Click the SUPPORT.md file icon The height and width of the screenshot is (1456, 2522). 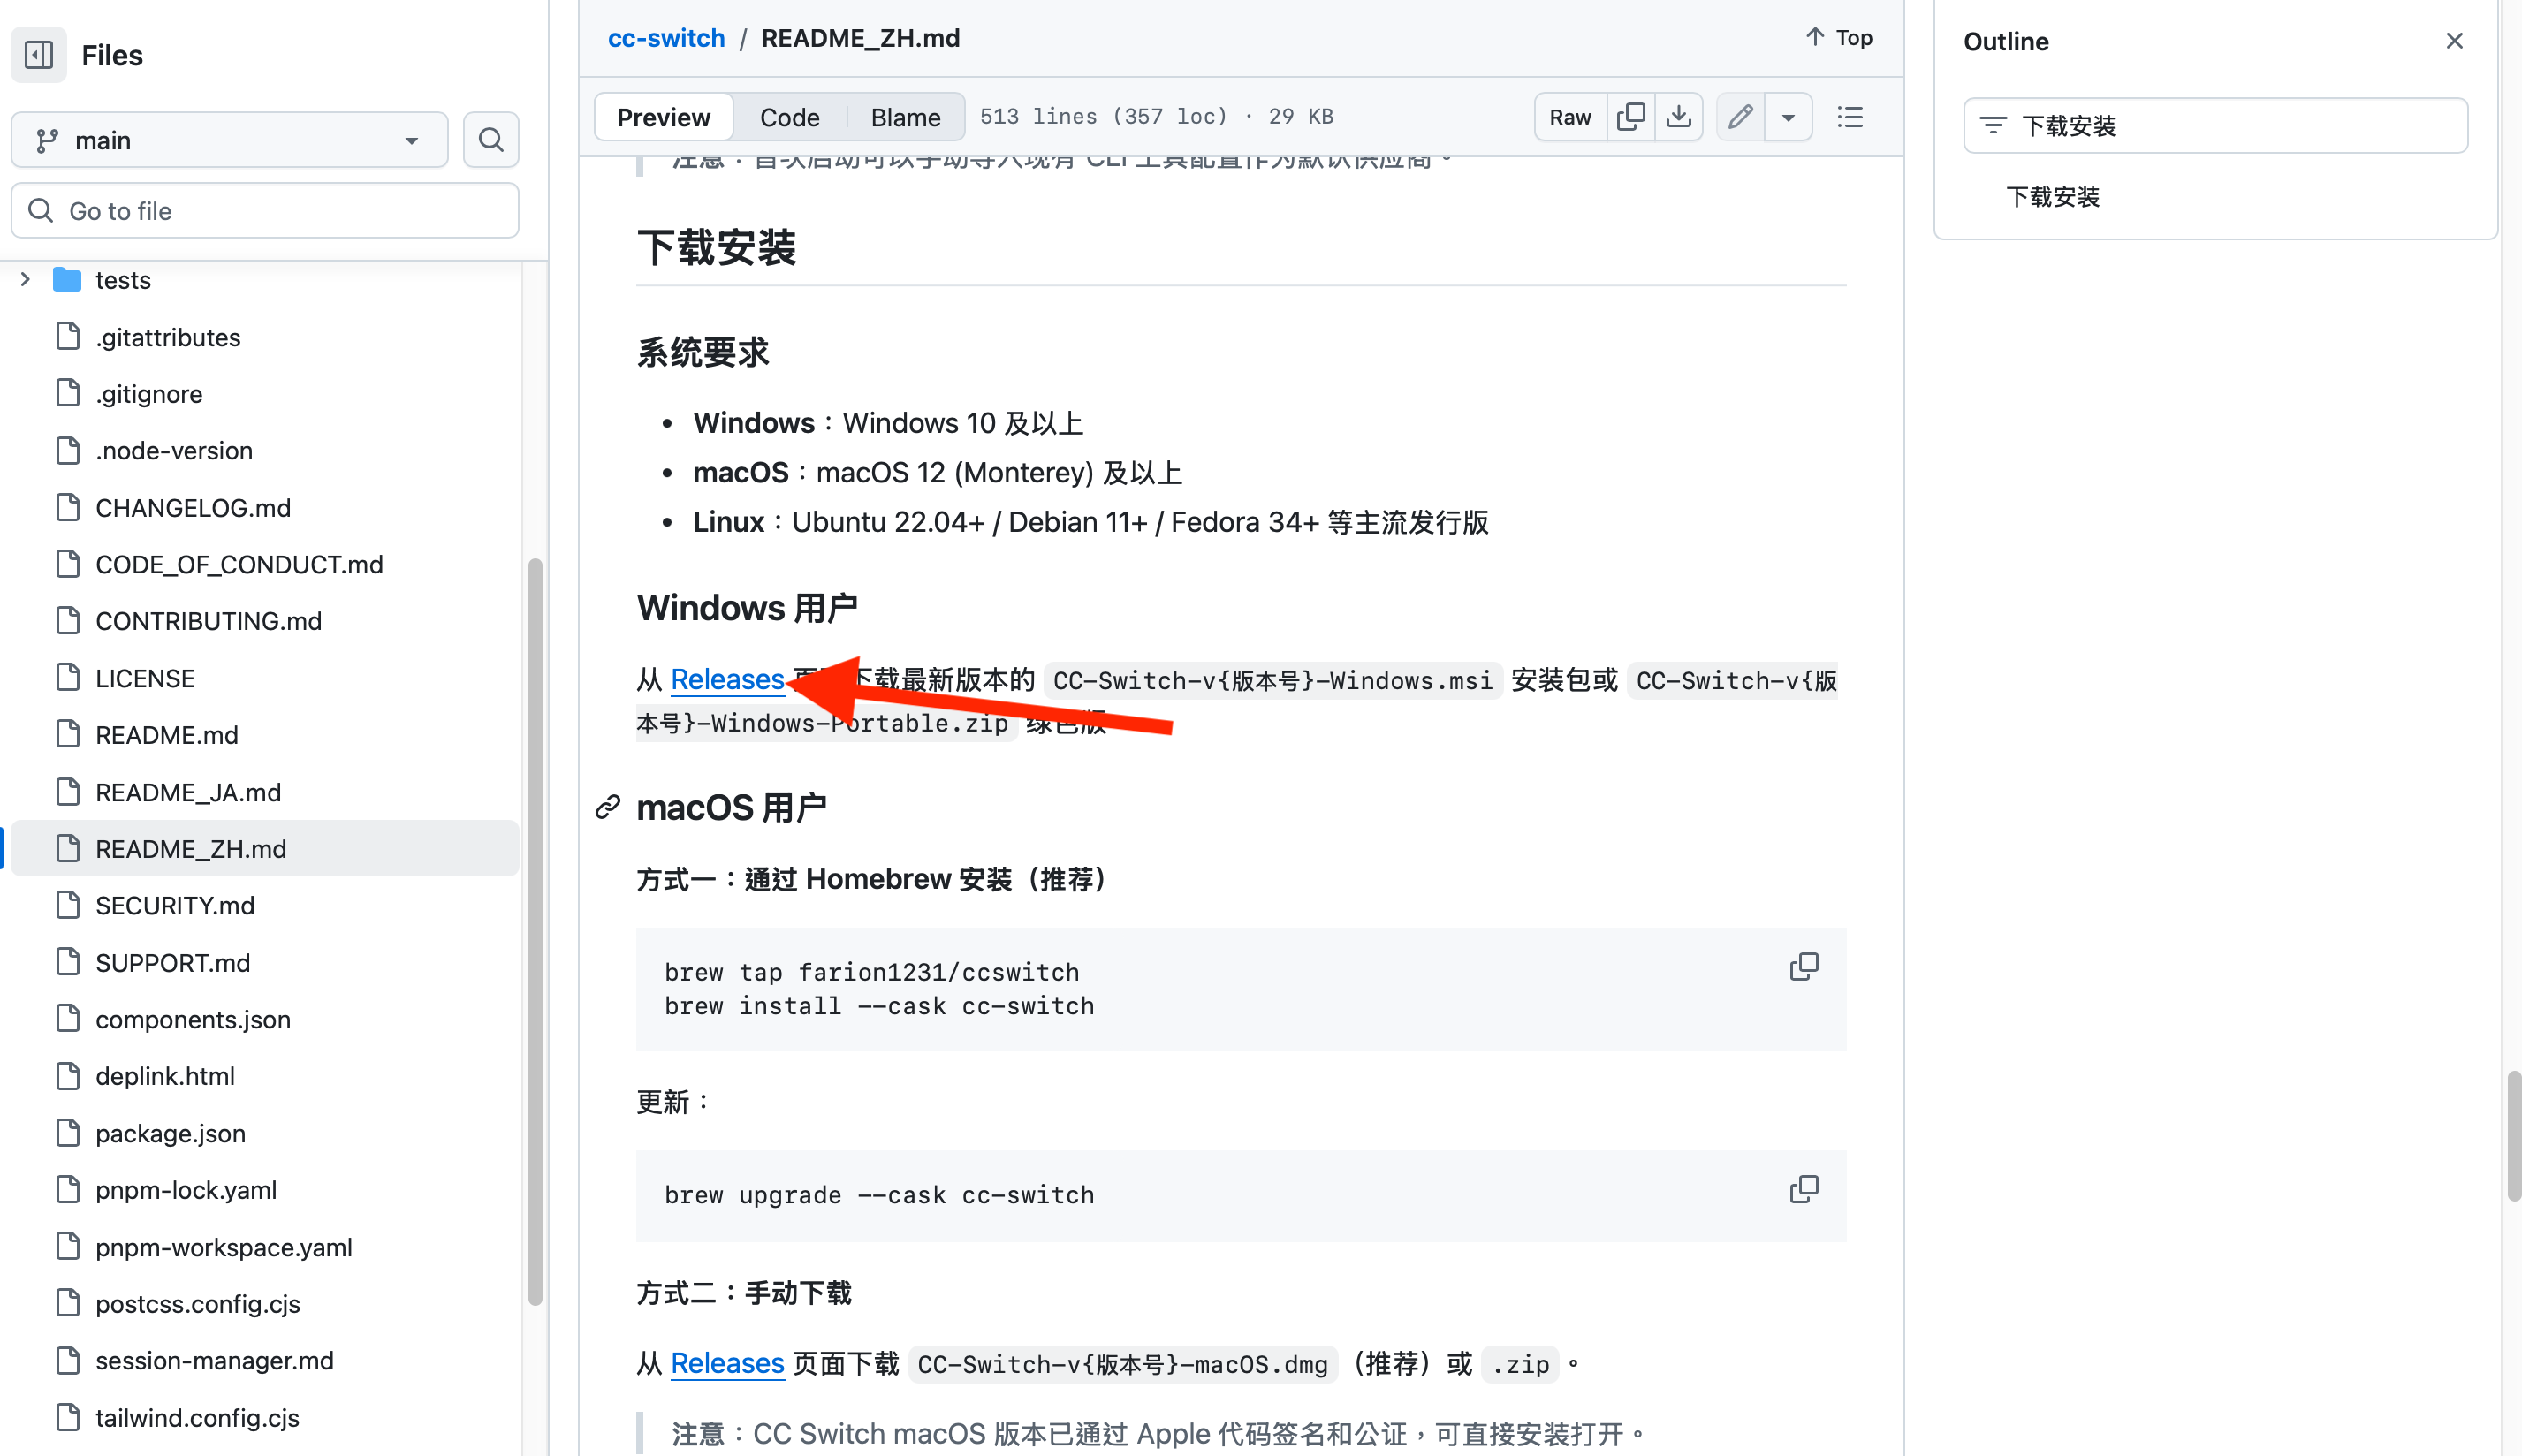pyautogui.click(x=68, y=962)
